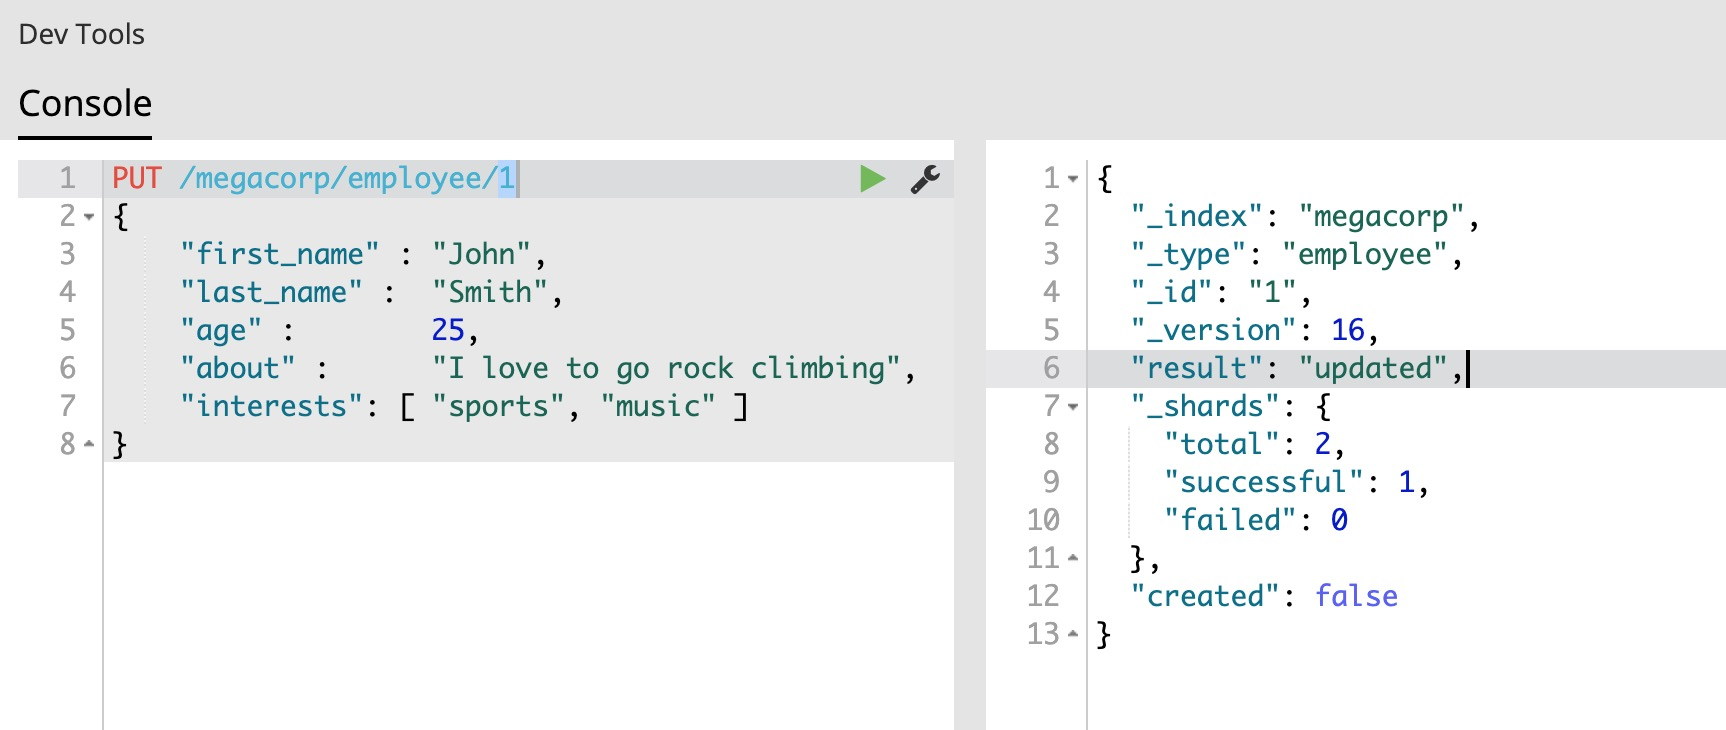Click fold marker at request line 8
This screenshot has width=1726, height=730.
89,444
